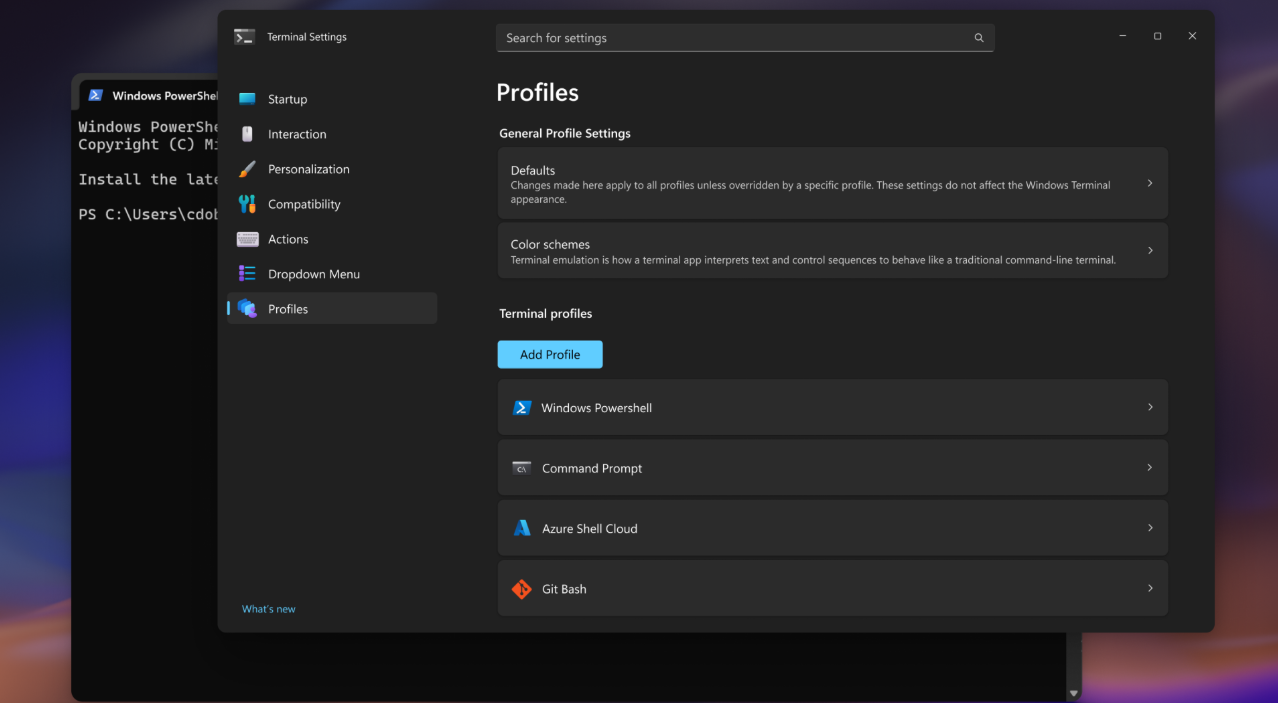Open Personalization via the brush icon

(246, 169)
